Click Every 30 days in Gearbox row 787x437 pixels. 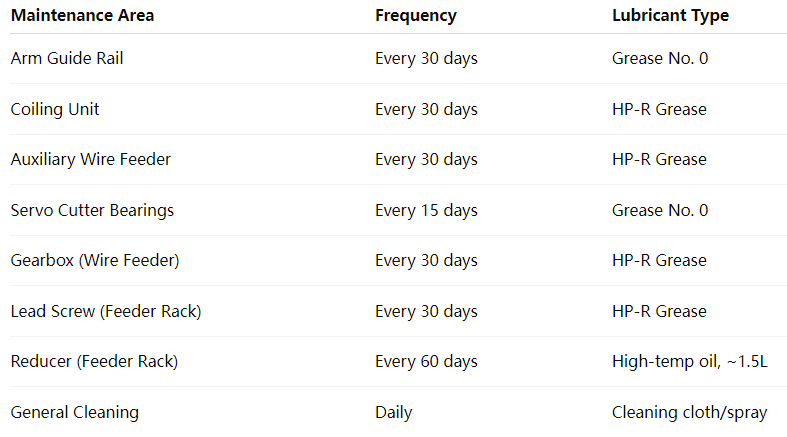[427, 260]
